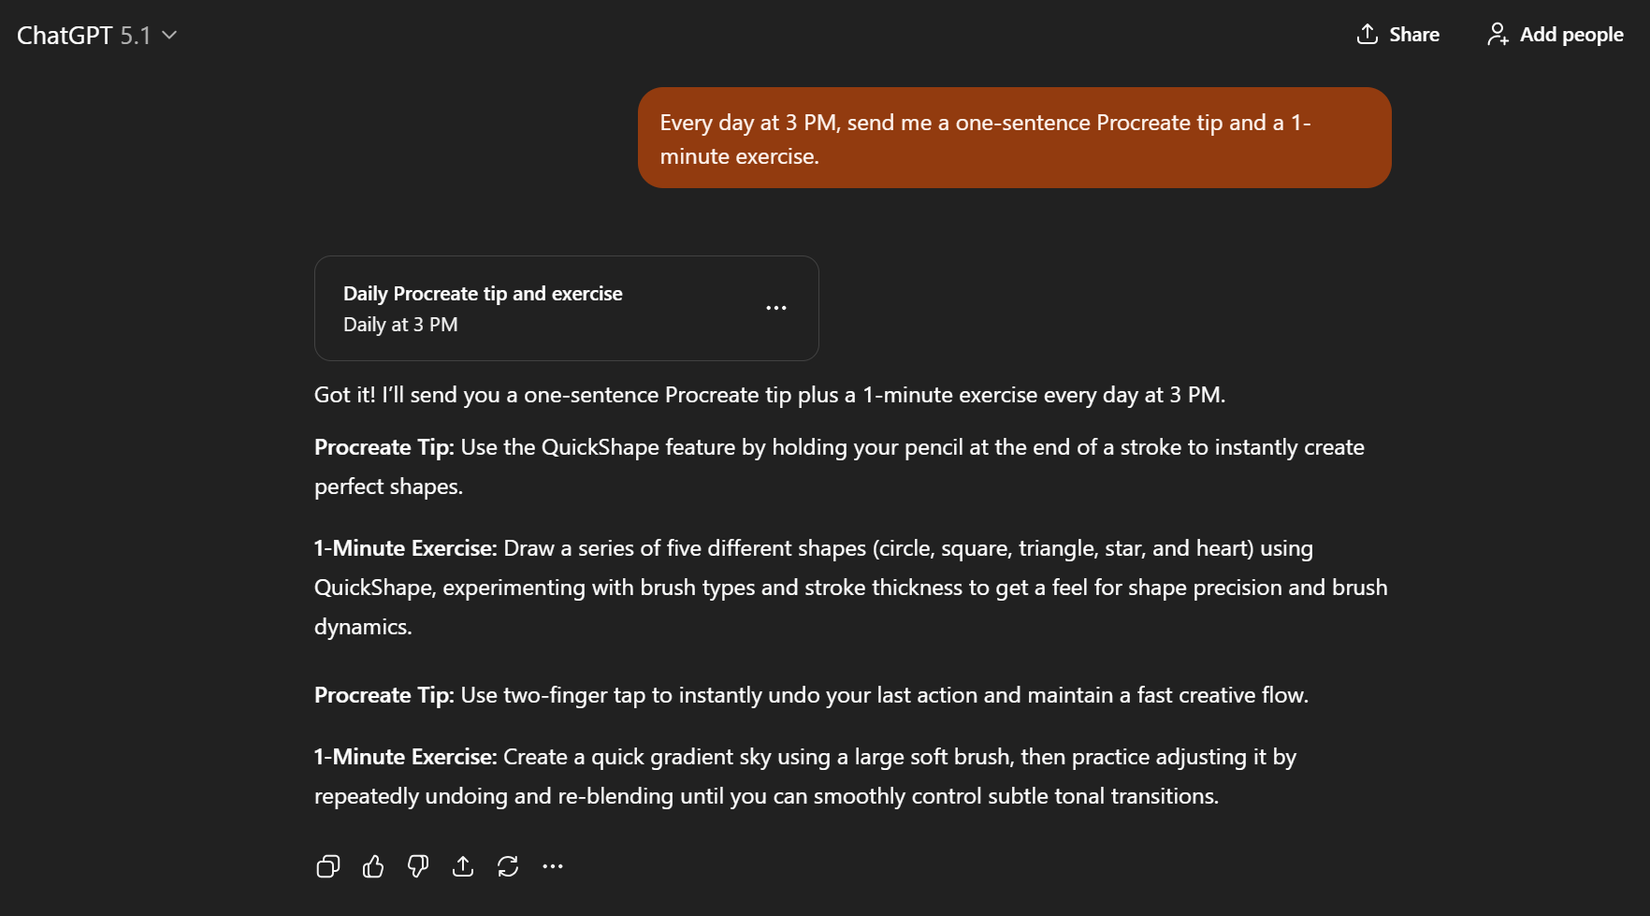Click the person-plus icon beside Add people
The image size is (1650, 916).
(1497, 33)
